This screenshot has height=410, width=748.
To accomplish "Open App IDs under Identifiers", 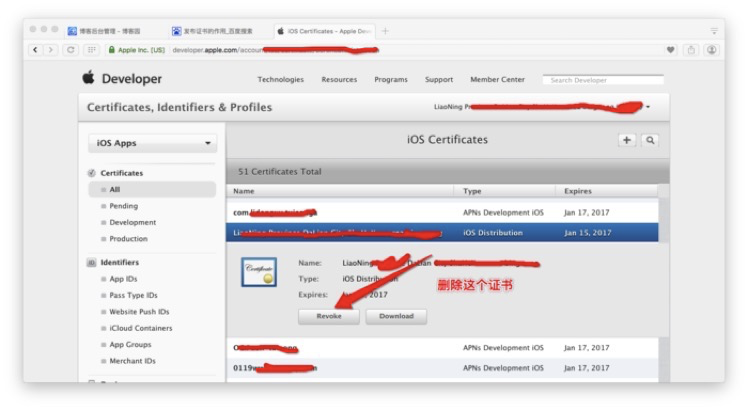I will (123, 279).
